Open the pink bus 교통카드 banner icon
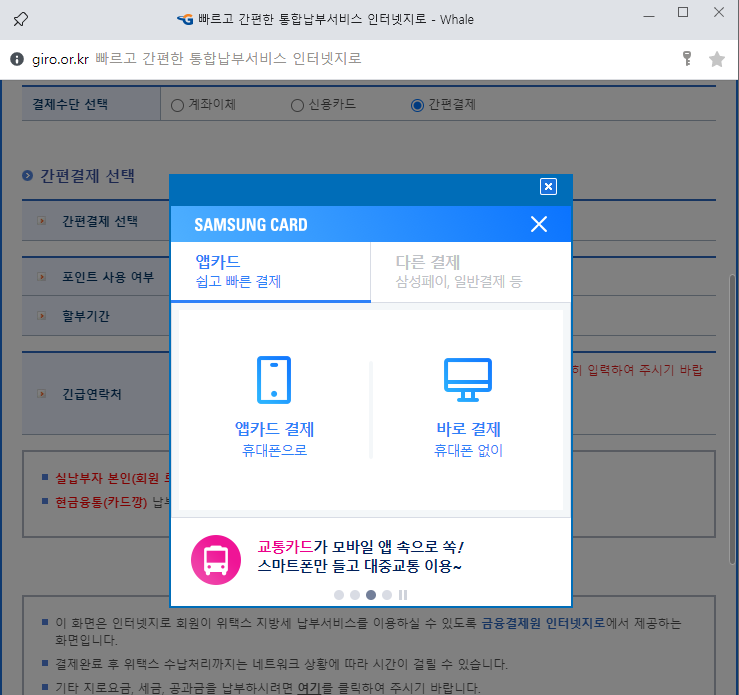Screen dimensions: 739x695 tap(216, 560)
